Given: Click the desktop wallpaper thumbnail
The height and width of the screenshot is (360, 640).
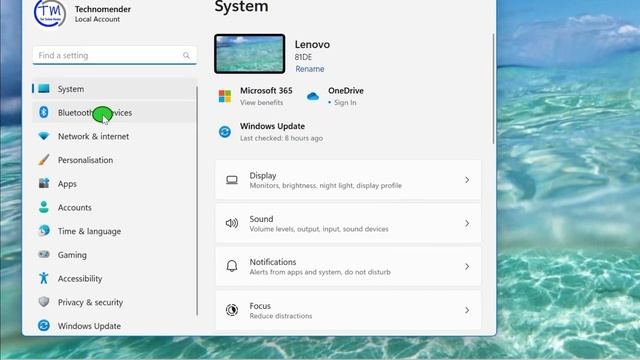Looking at the screenshot, I should pos(249,54).
